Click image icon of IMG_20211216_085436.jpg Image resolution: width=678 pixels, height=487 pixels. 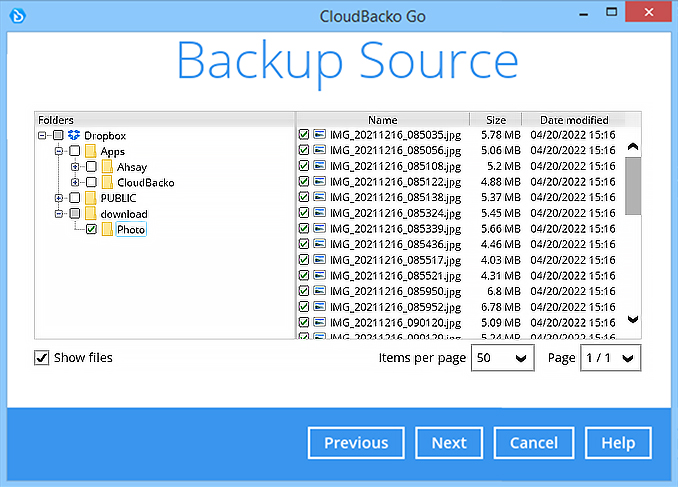tap(320, 244)
